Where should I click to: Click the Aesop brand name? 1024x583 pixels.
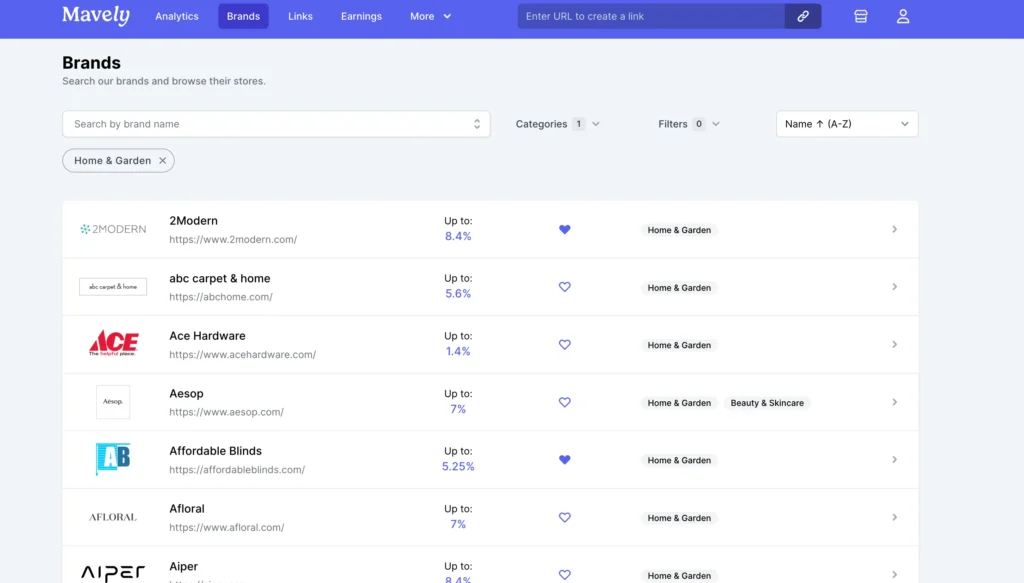(x=186, y=394)
